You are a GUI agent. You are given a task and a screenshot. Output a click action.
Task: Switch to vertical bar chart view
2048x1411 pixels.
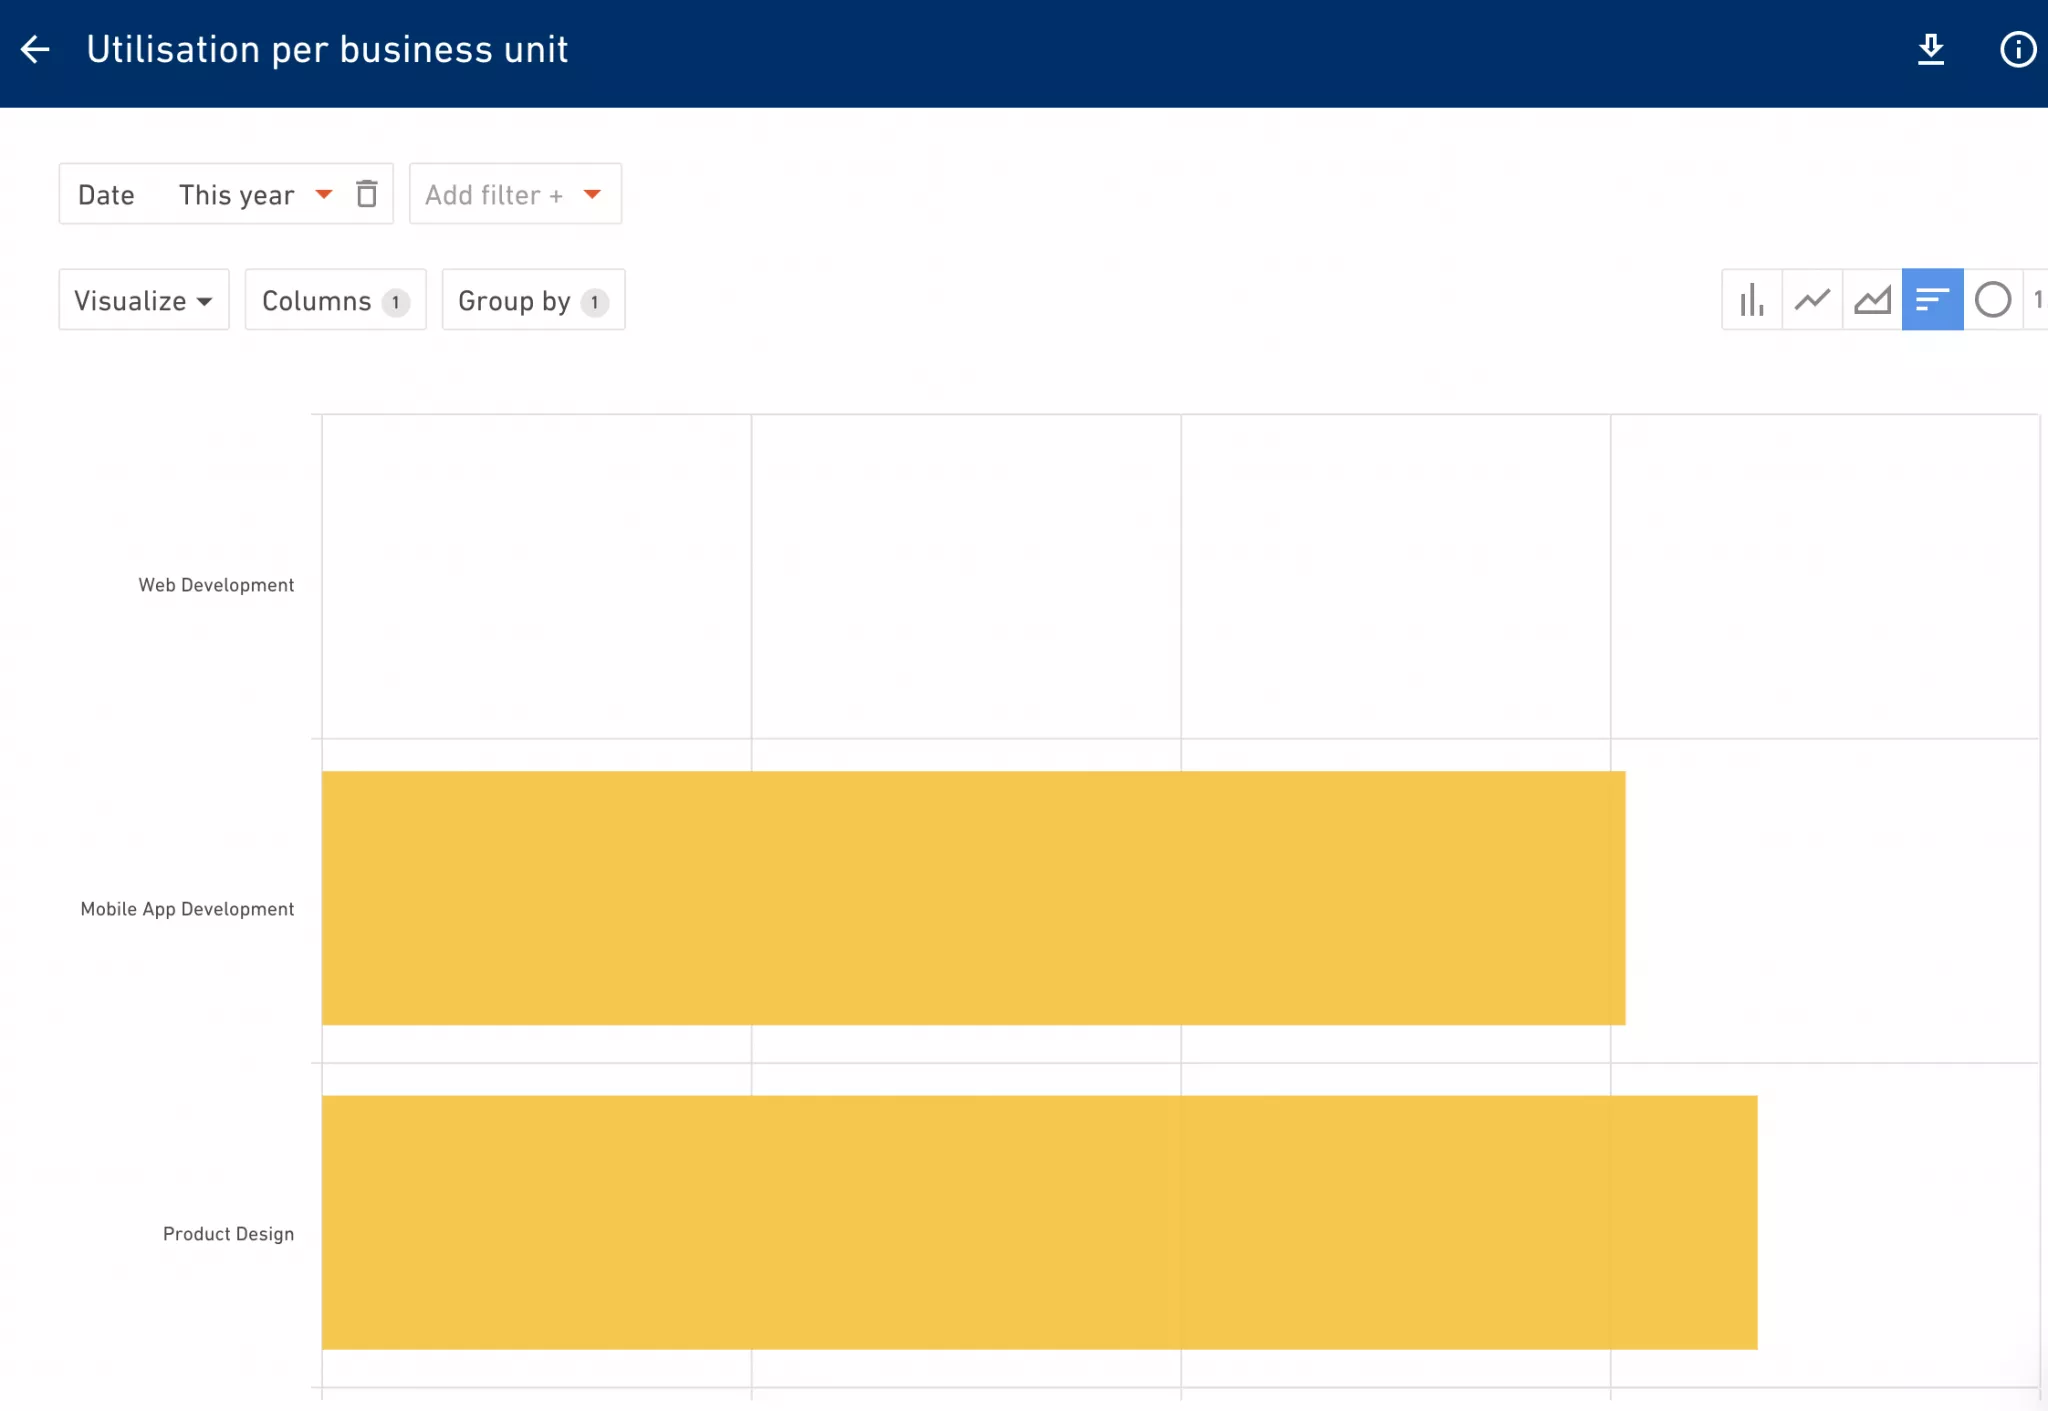point(1752,299)
